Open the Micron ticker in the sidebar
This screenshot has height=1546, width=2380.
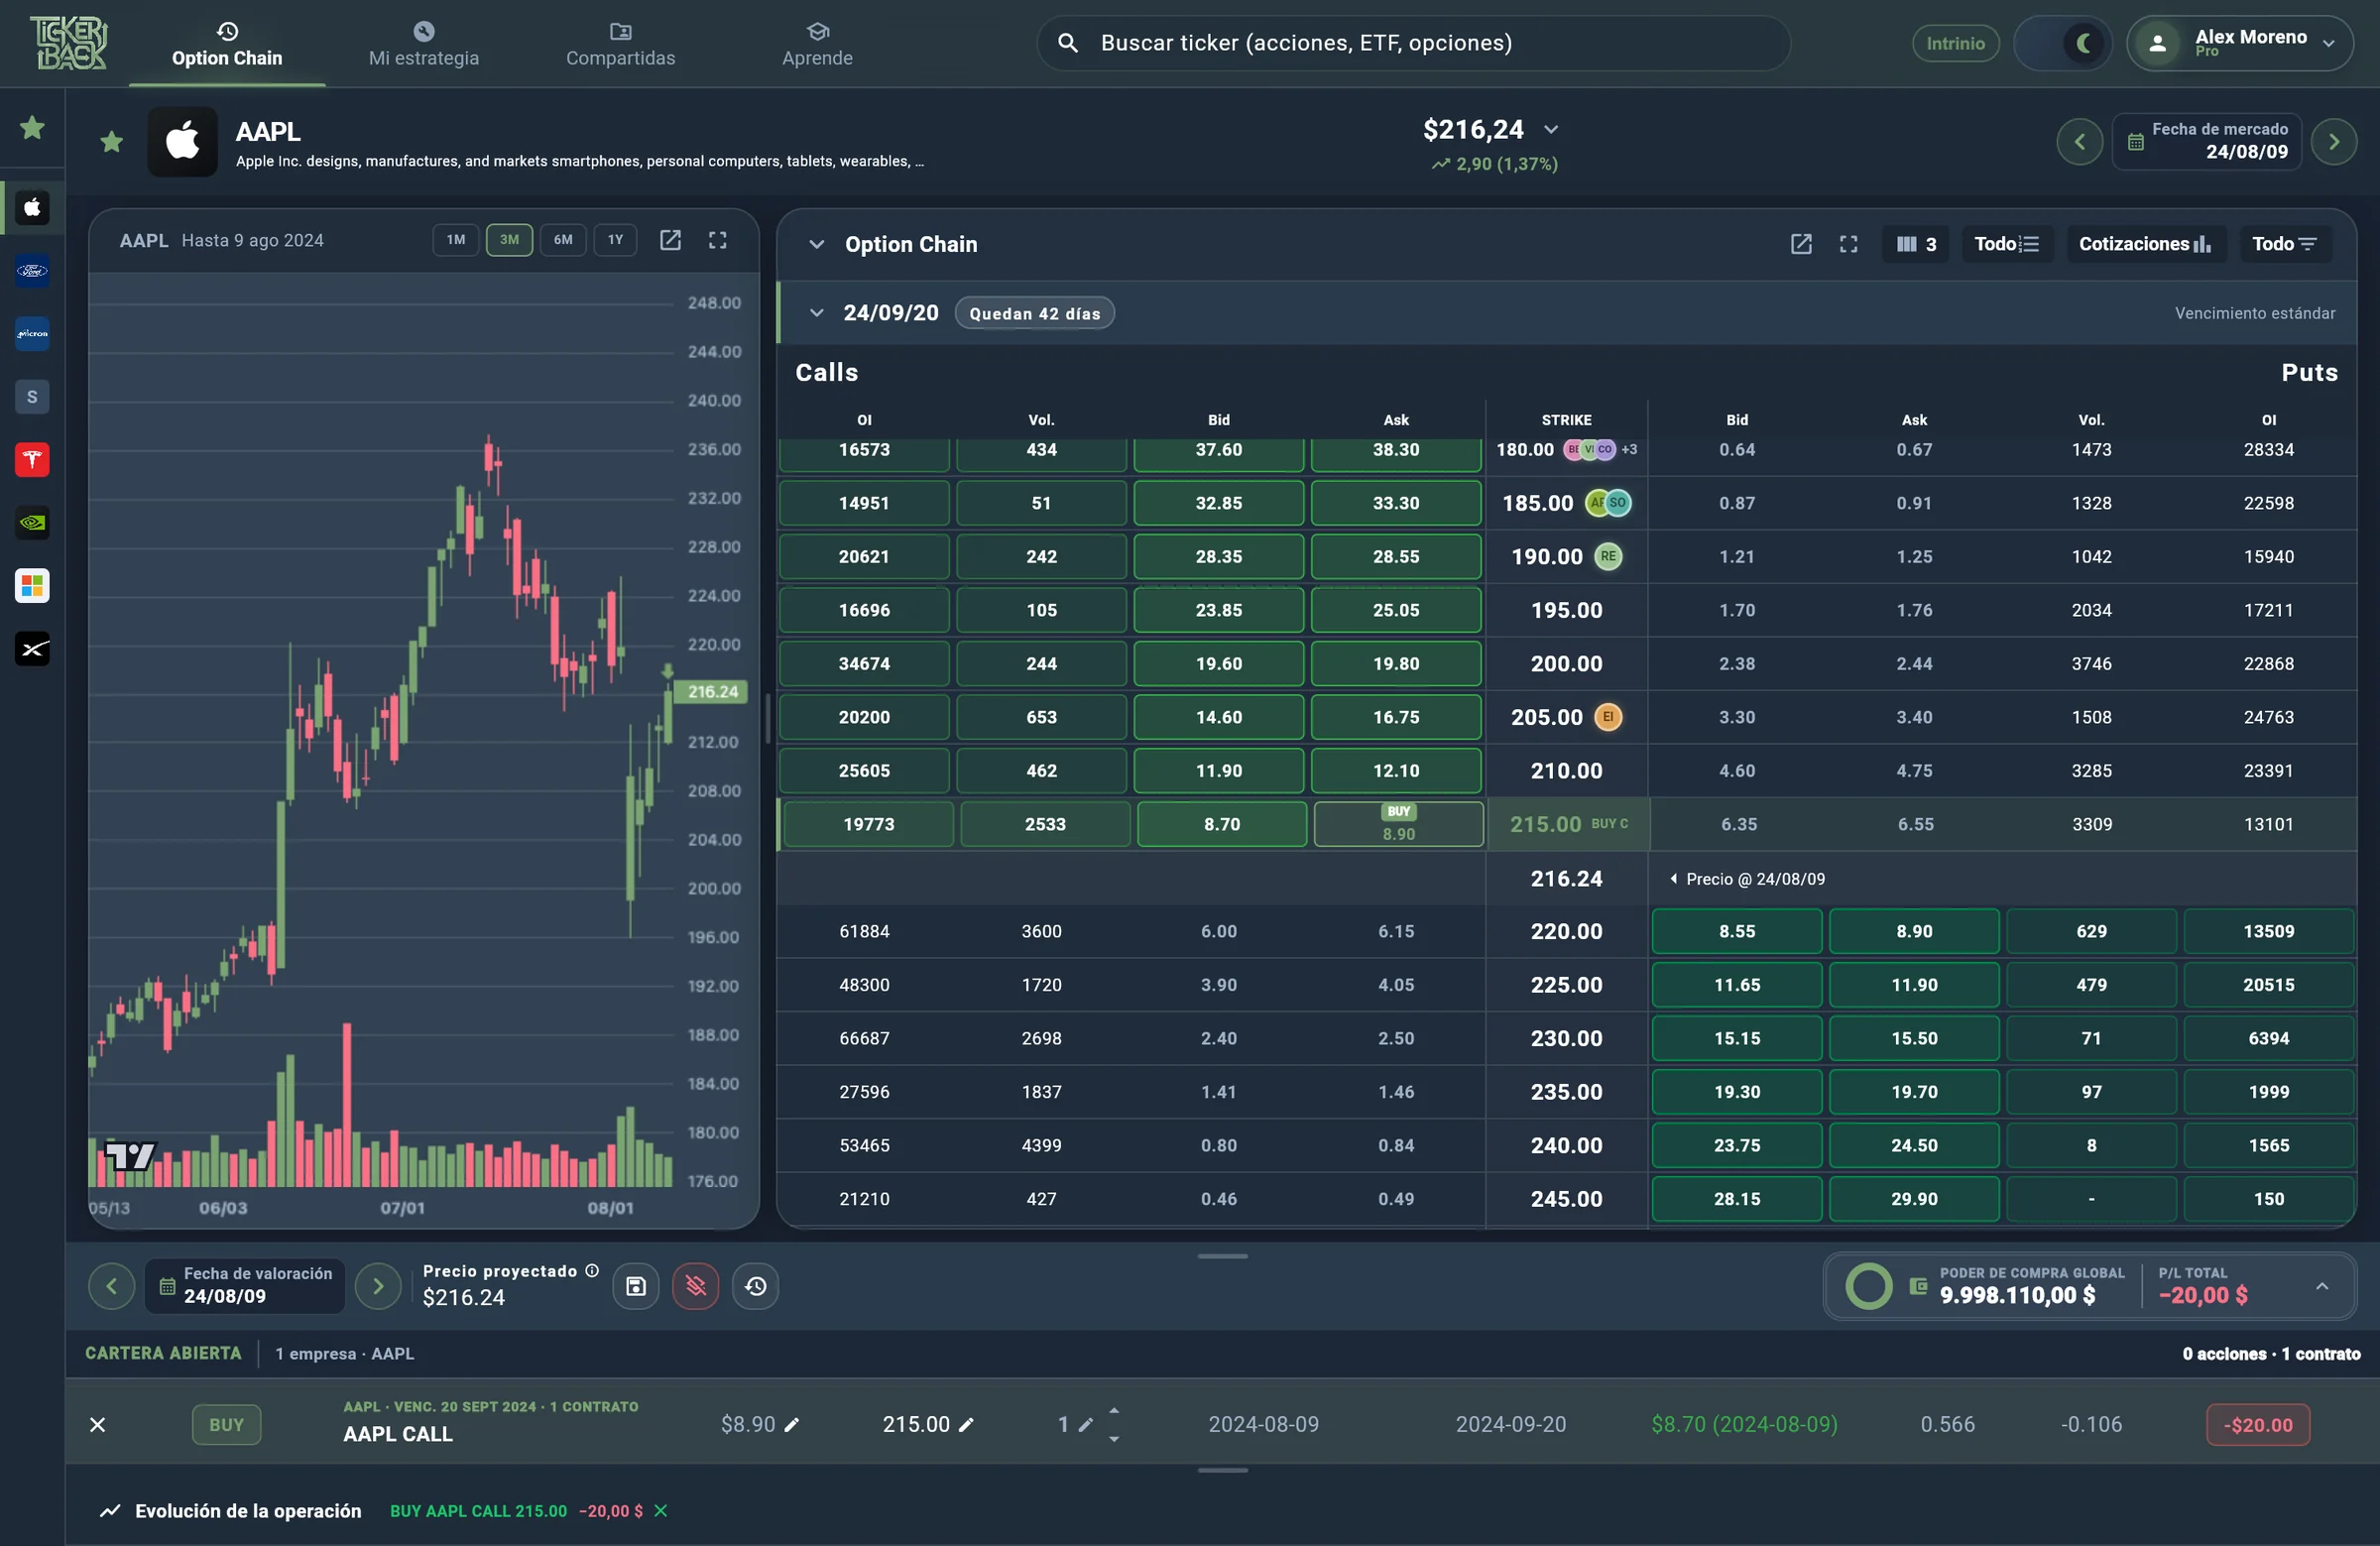pos(33,334)
